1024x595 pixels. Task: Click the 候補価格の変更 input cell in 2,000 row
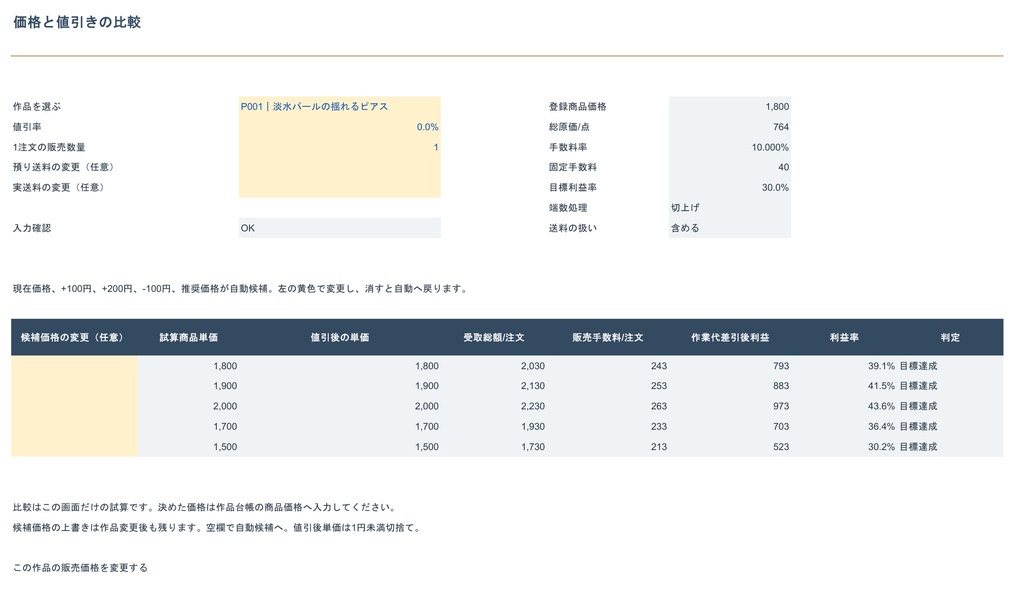tap(74, 406)
